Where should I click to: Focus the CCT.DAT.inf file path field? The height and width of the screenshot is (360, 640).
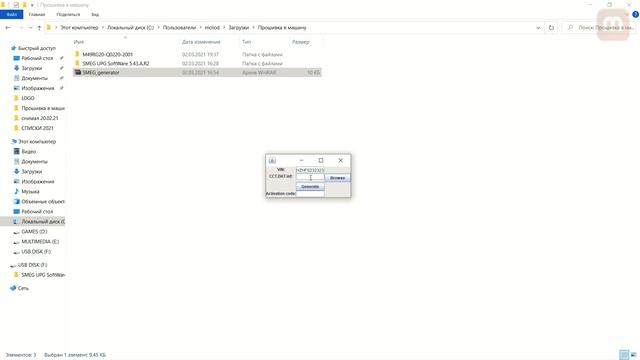pos(310,178)
